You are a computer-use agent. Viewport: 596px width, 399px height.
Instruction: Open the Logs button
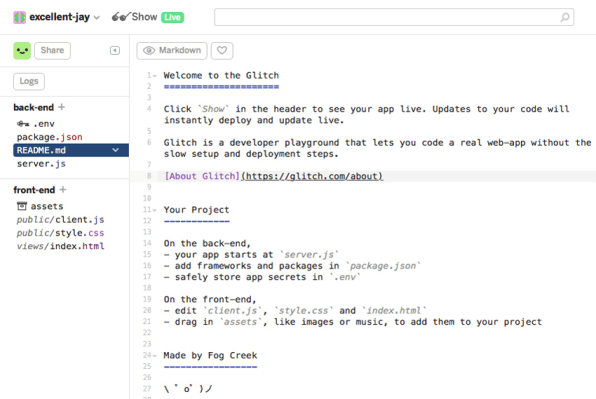(x=29, y=81)
